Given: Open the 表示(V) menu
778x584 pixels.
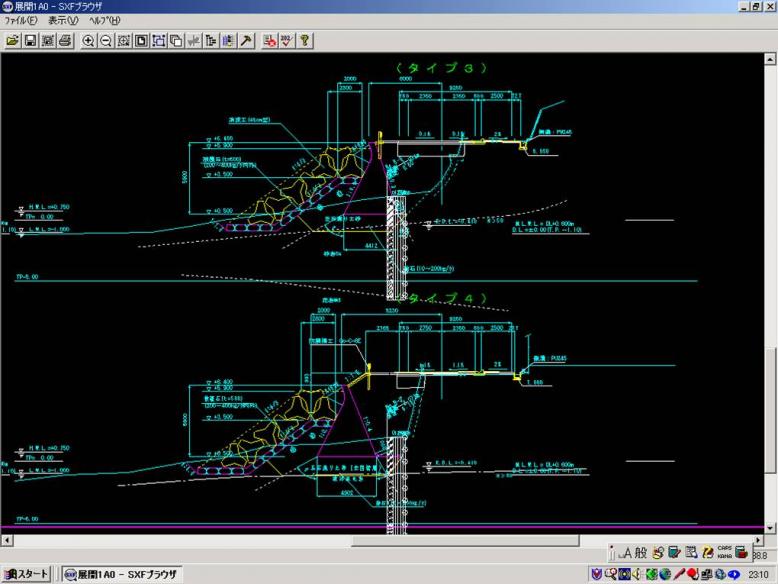Looking at the screenshot, I should coord(63,21).
